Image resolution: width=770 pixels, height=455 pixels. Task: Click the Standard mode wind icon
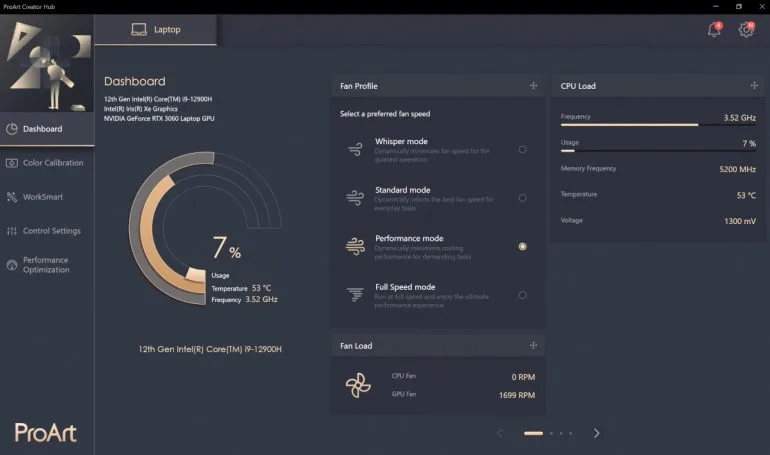point(355,197)
